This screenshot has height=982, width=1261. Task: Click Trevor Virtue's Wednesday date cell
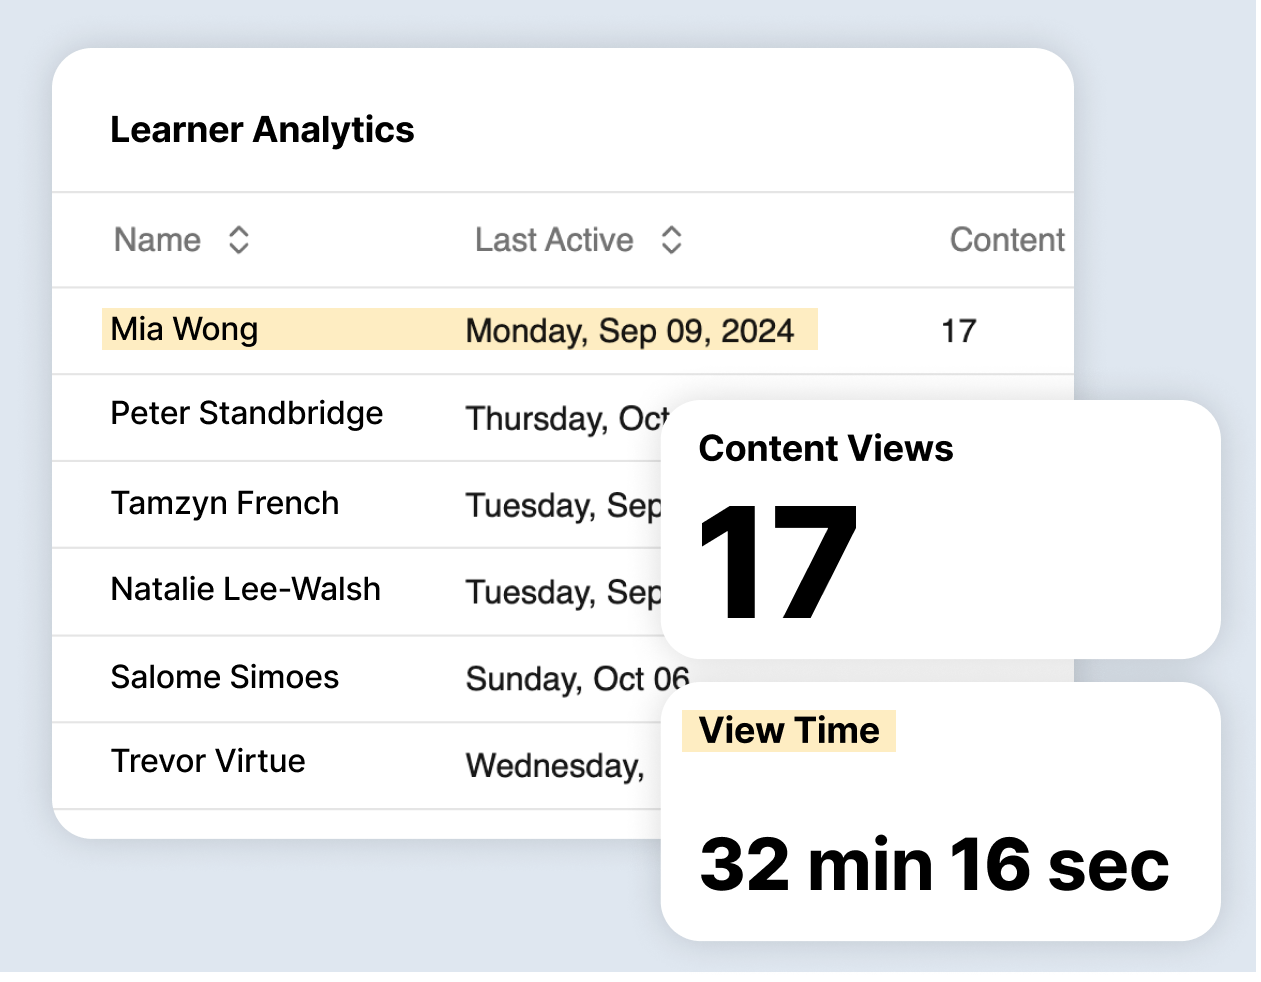555,766
